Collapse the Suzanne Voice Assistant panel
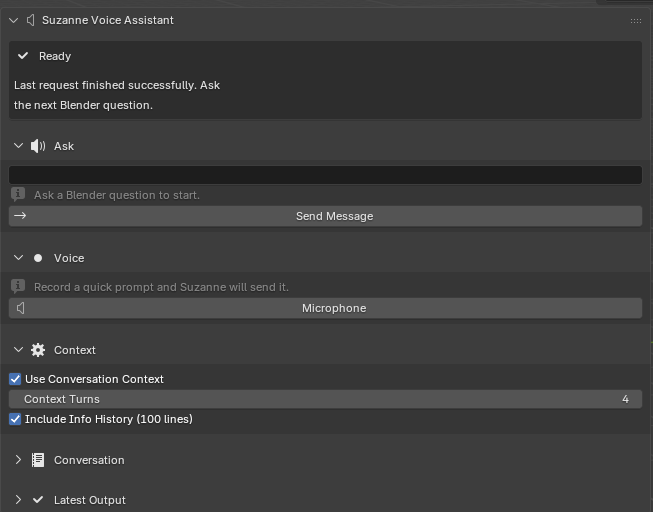The image size is (653, 512). [14, 20]
